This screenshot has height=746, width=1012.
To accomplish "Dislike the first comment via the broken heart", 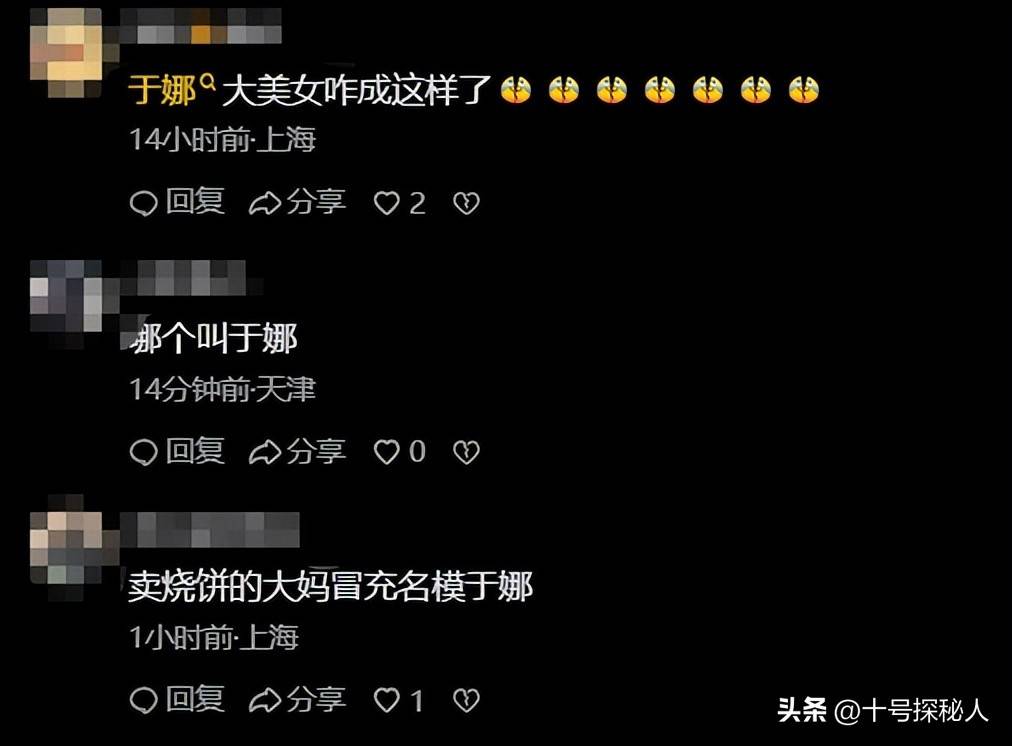I will (x=466, y=203).
